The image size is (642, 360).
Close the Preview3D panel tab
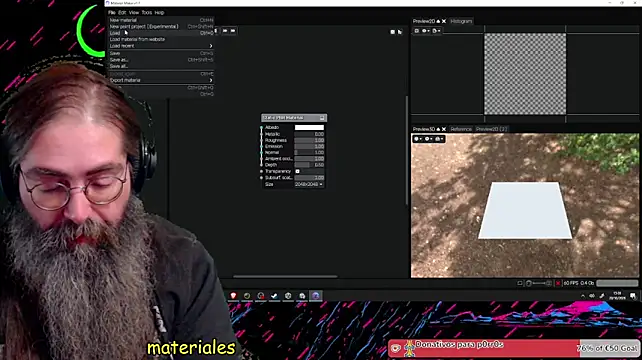tap(444, 129)
